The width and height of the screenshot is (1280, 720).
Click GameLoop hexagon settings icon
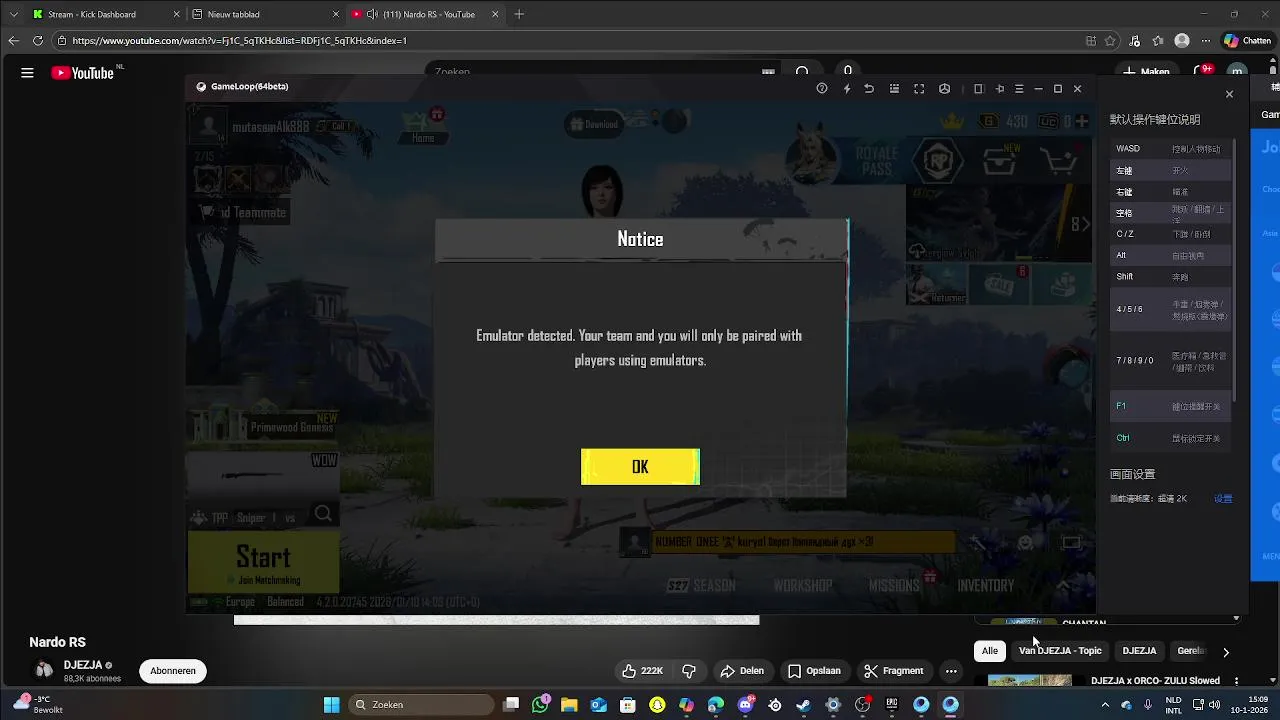point(944,89)
